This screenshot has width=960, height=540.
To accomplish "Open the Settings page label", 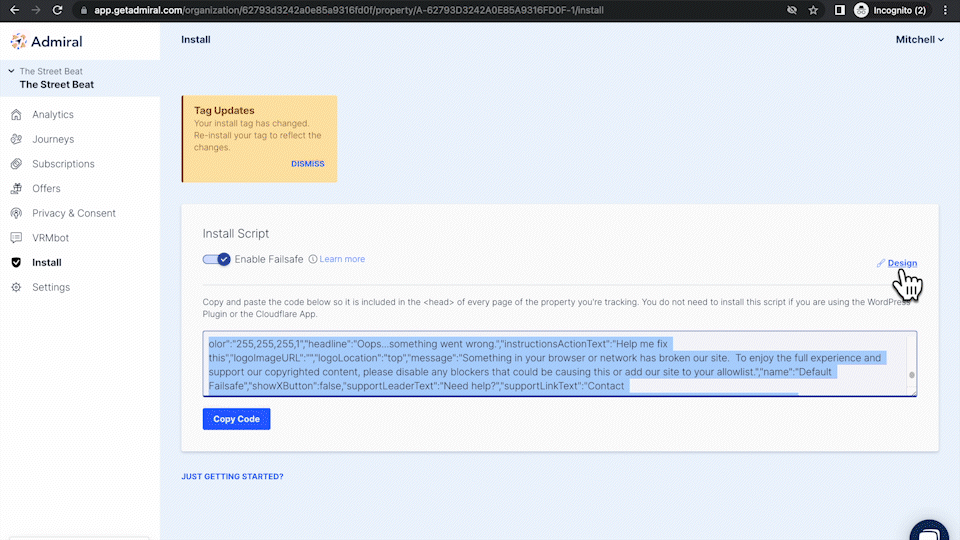I will (51, 287).
